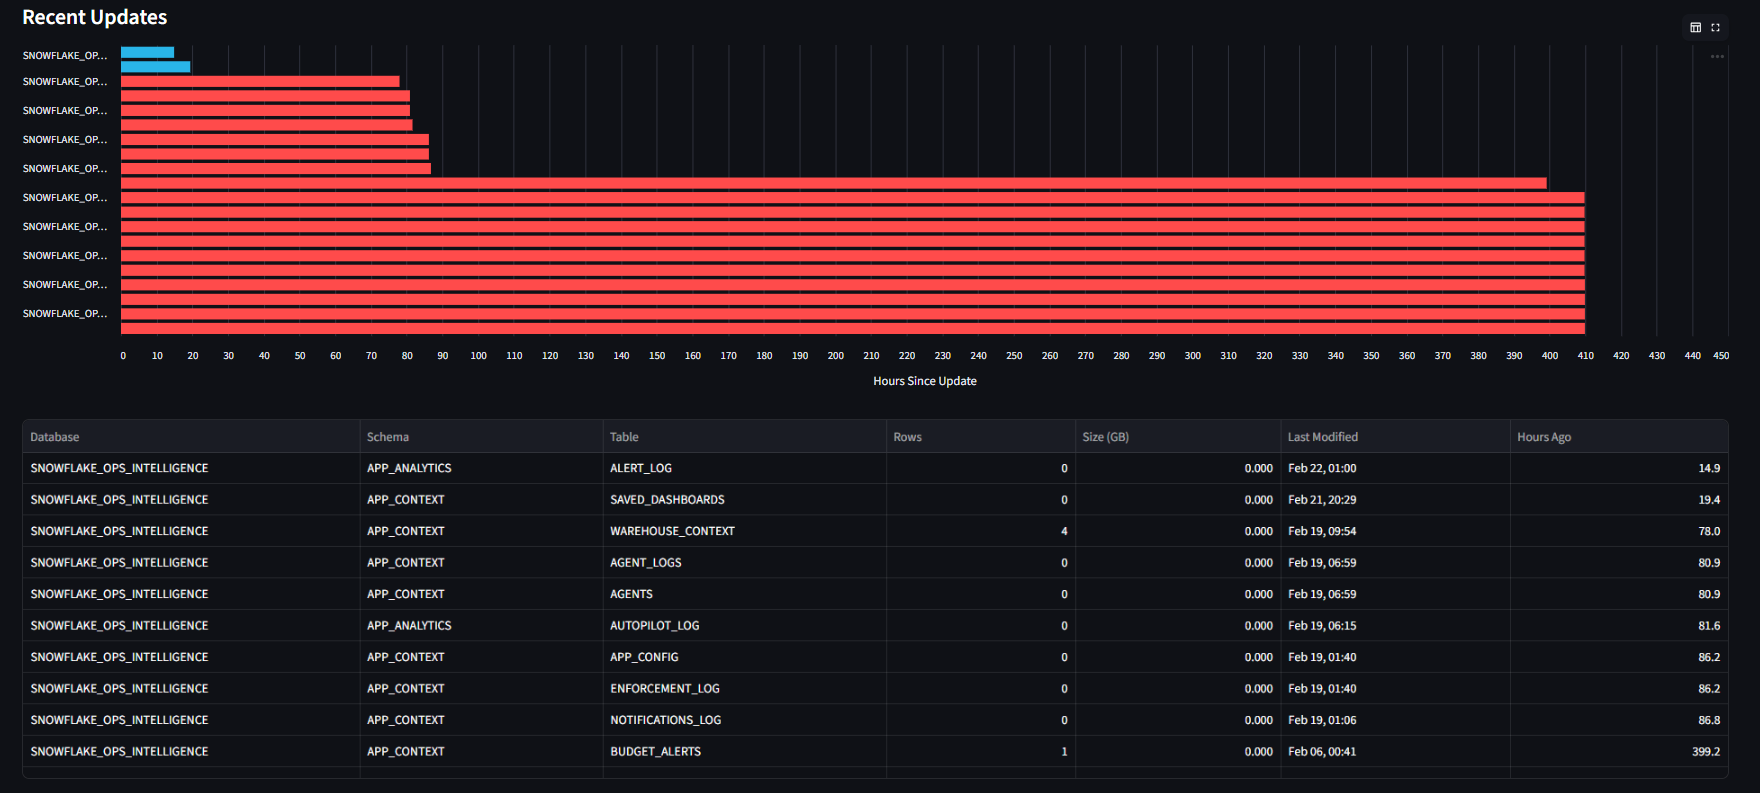Click the Hours Since Update axis title

pyautogui.click(x=925, y=381)
